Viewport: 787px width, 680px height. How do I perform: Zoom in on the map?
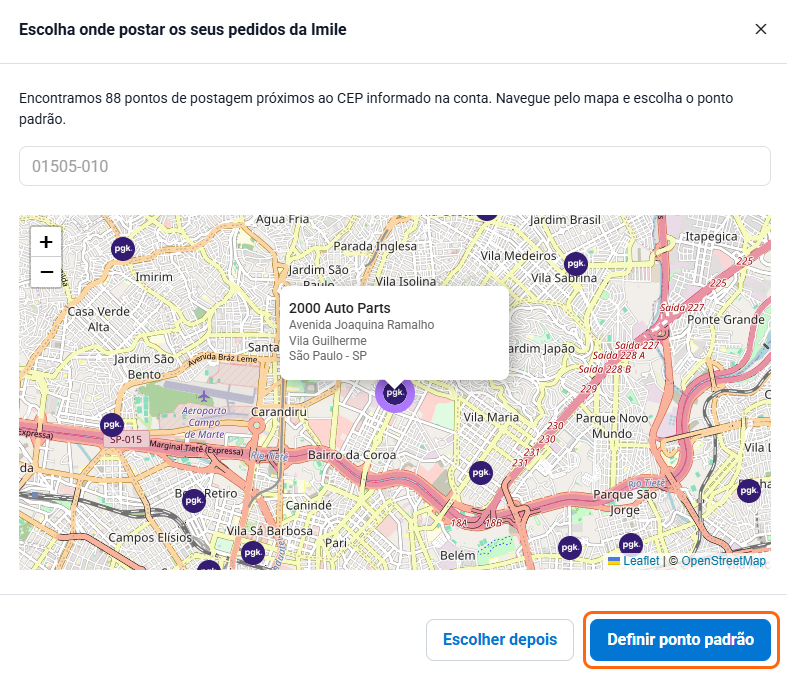point(46,242)
